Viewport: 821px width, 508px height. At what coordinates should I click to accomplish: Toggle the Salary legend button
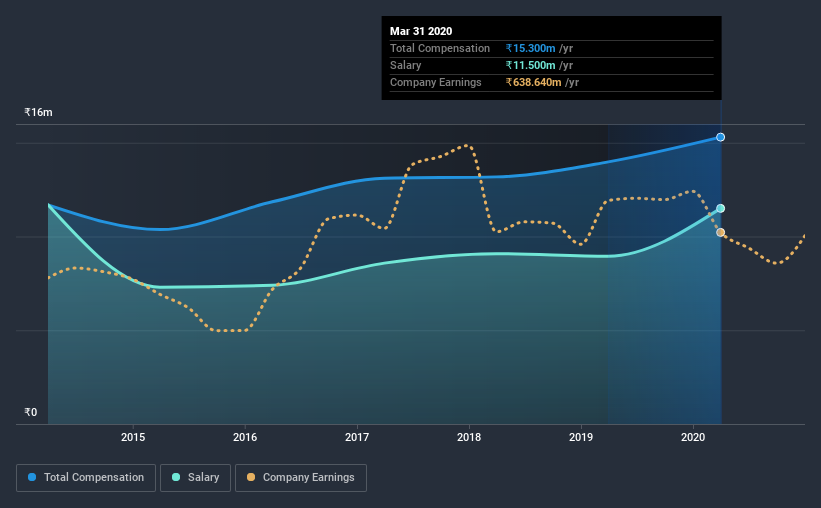195,478
